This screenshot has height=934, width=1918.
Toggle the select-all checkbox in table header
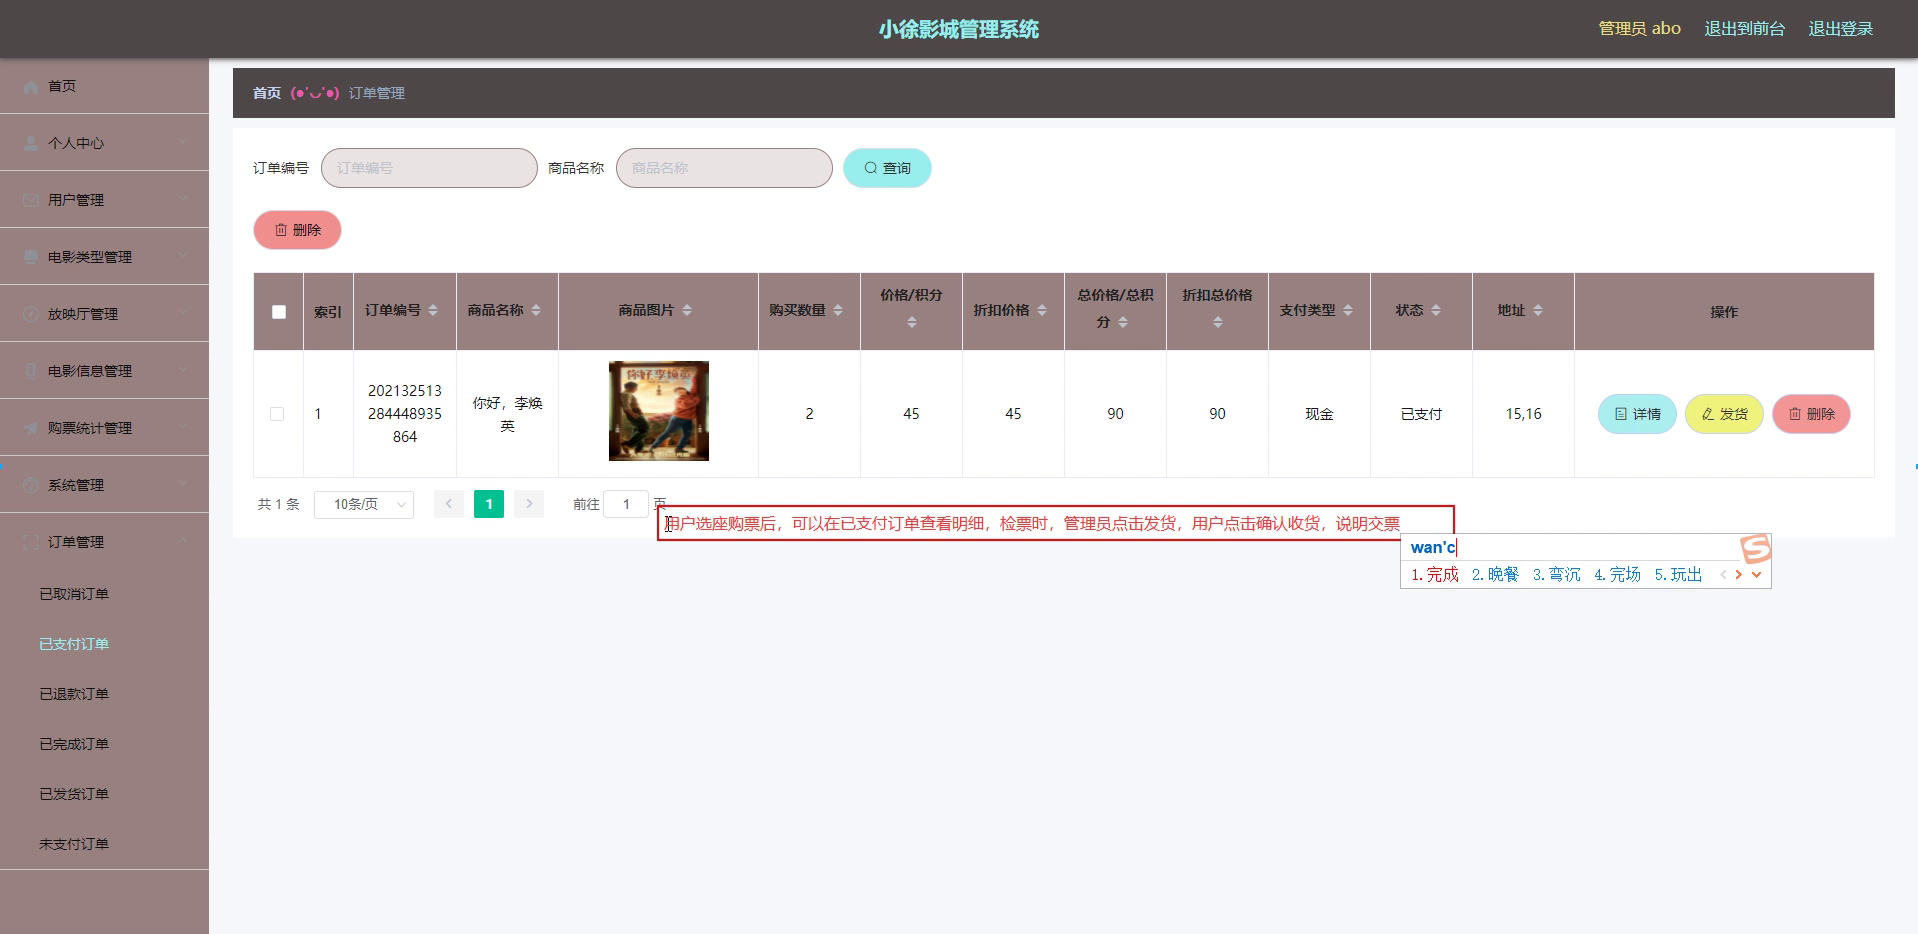click(x=279, y=312)
